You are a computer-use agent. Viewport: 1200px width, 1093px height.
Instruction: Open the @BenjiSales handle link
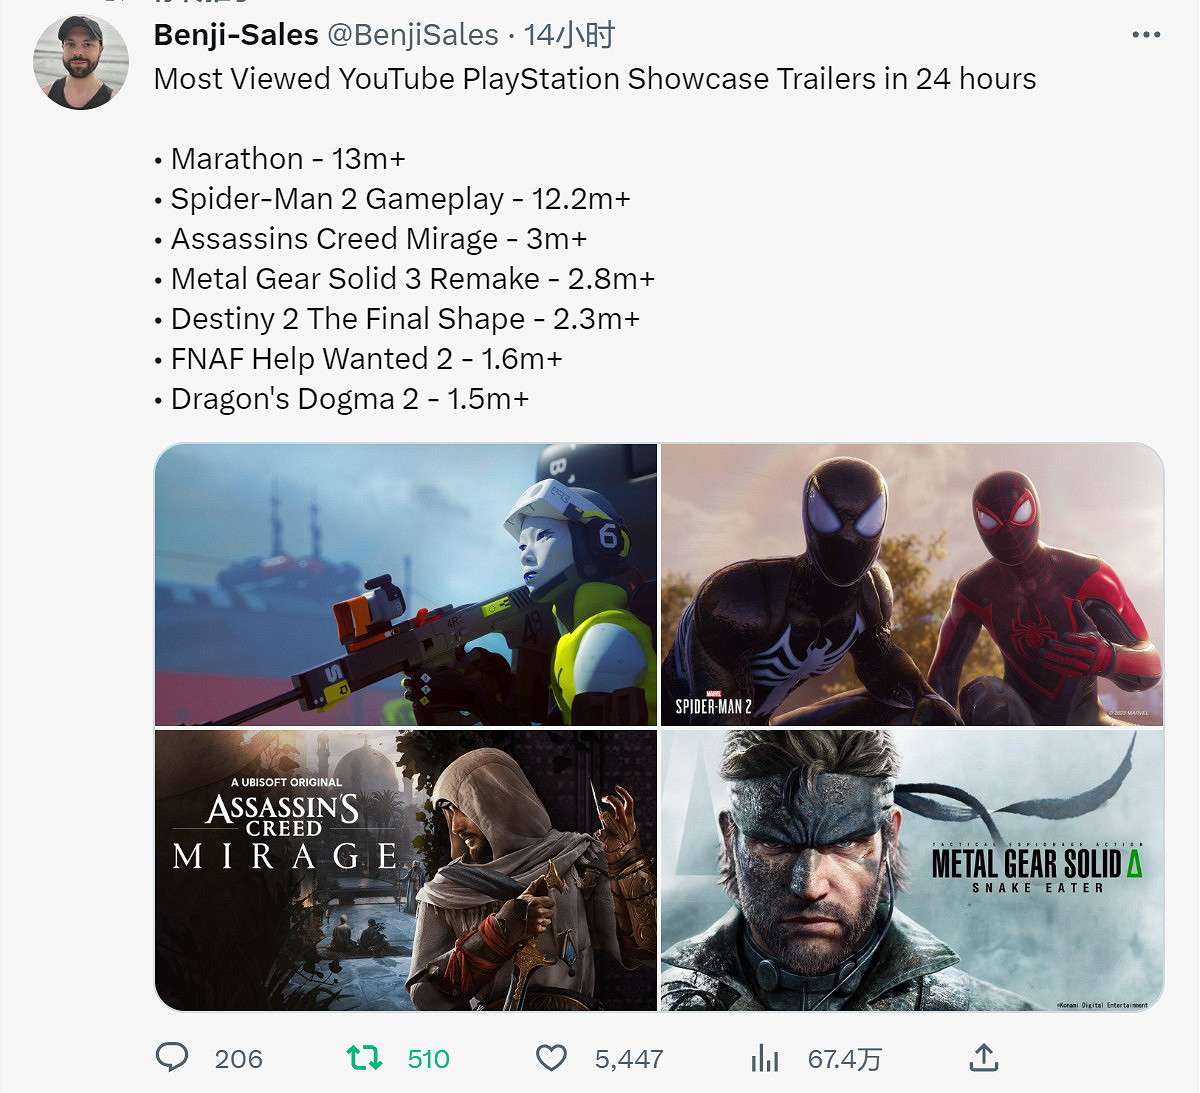click(x=412, y=35)
